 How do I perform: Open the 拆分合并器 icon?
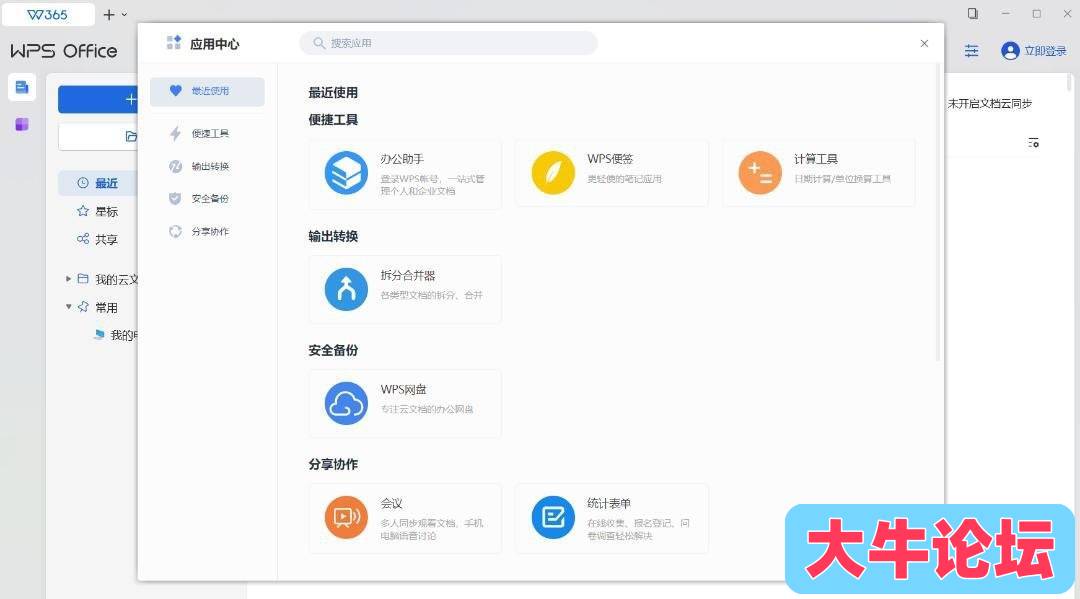(x=346, y=289)
